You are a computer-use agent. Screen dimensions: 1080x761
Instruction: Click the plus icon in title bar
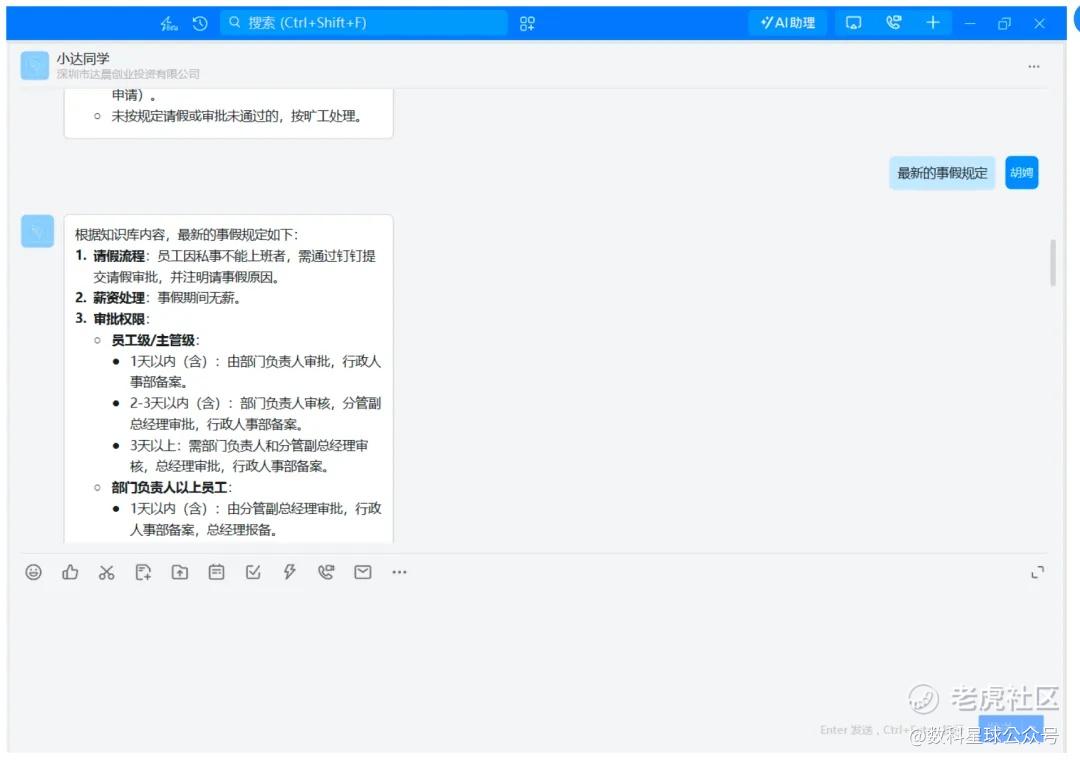click(x=933, y=23)
